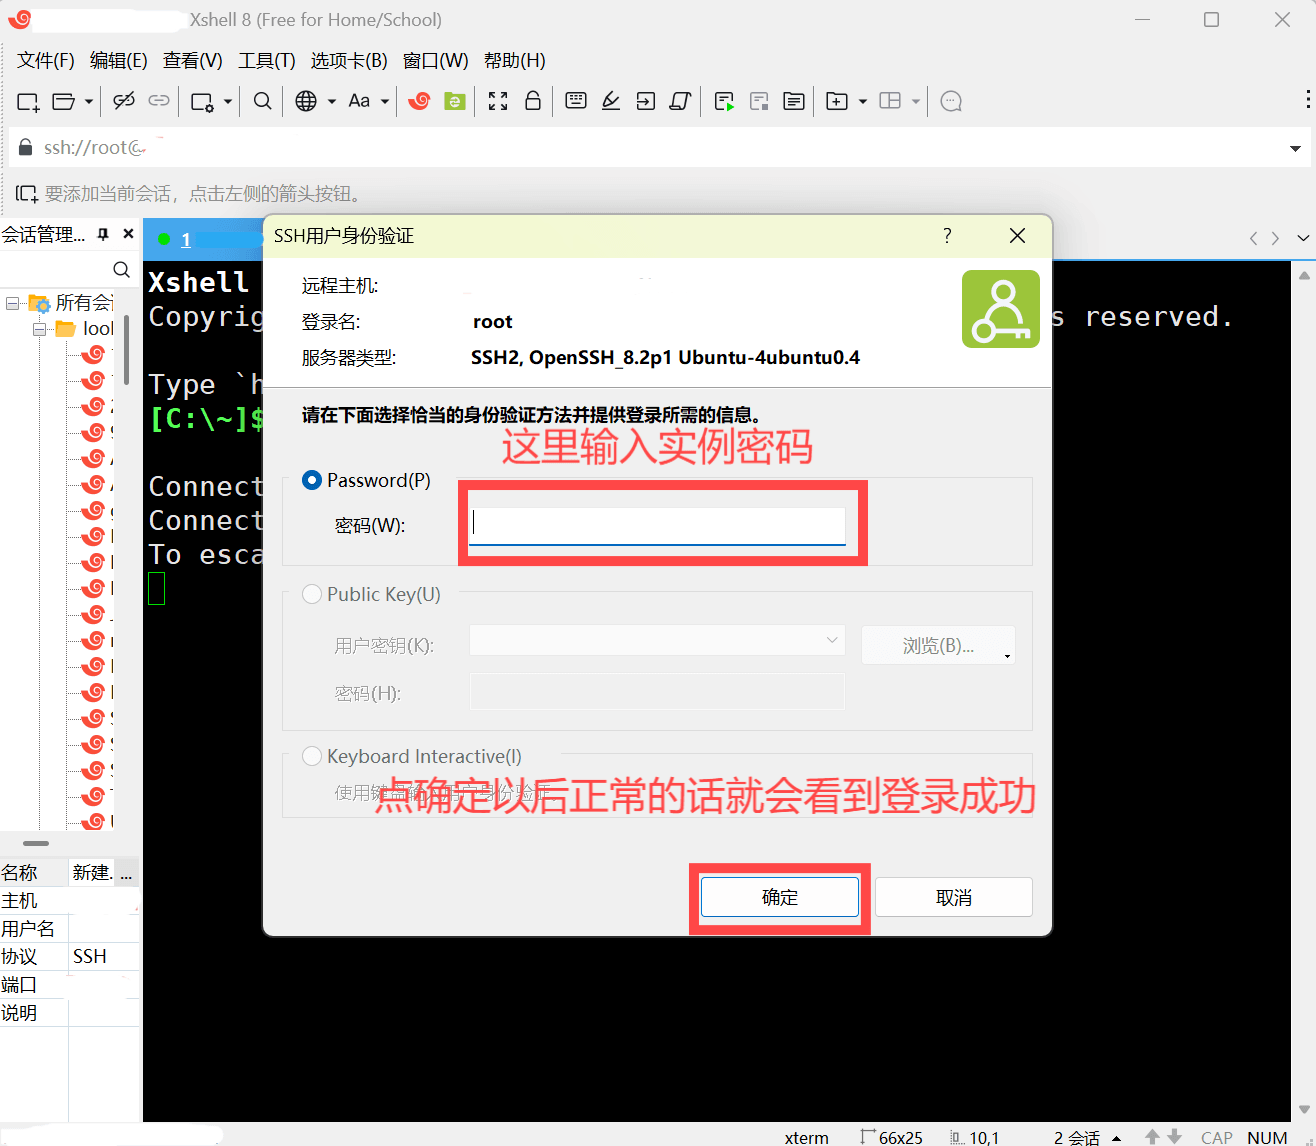Choose Keyboard Interactive authentication option
1316x1146 pixels.
click(x=312, y=757)
